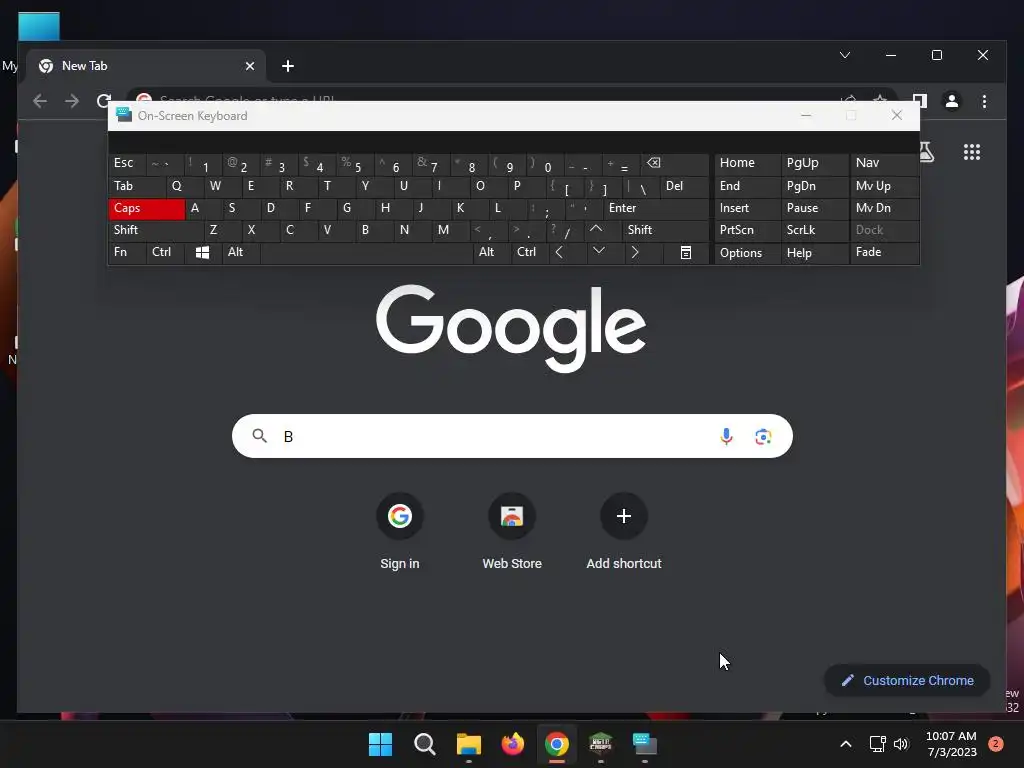Screen dimensions: 1024x768
Task: Click the Chrome taskbar icon
Action: [556, 744]
